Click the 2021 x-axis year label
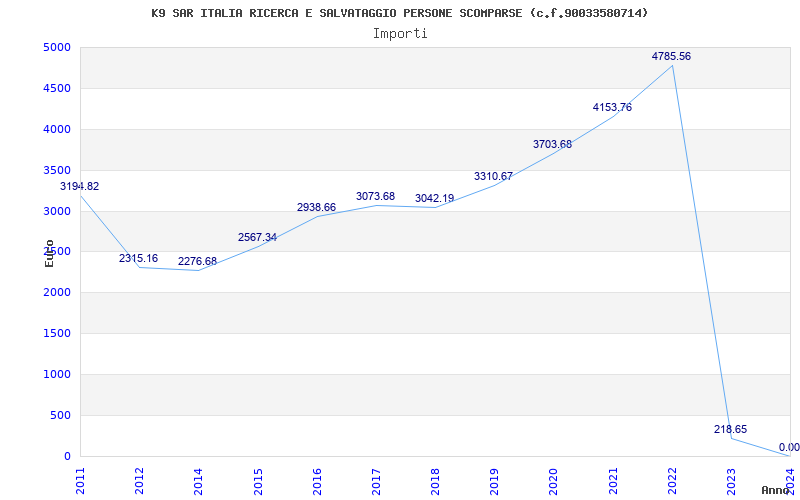The height and width of the screenshot is (500, 800). [x=613, y=481]
